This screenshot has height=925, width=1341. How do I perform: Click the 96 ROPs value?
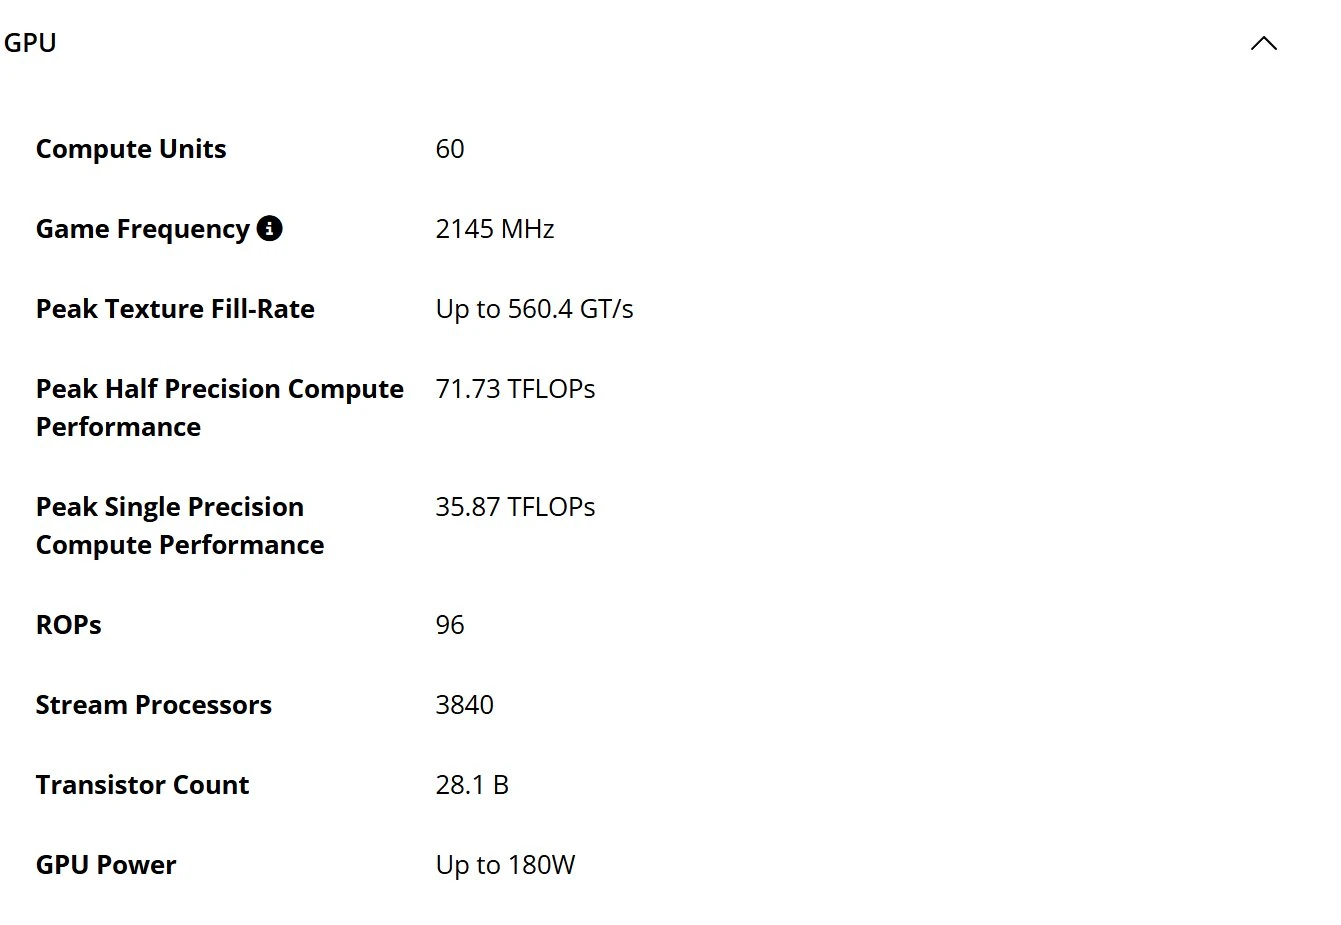click(449, 625)
